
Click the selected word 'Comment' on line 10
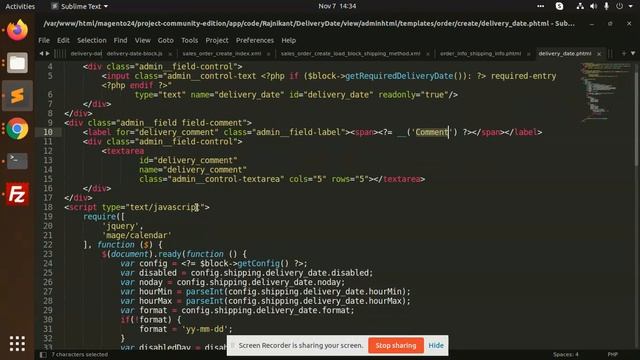pyautogui.click(x=432, y=132)
